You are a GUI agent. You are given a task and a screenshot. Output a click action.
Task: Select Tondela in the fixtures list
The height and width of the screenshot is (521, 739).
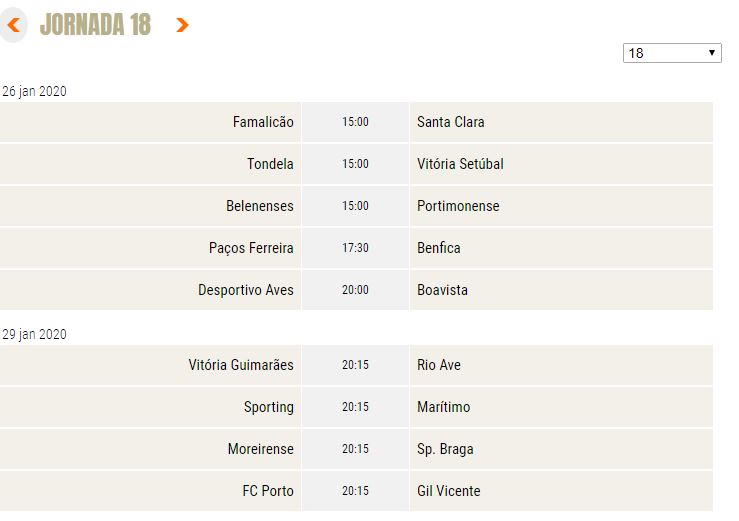(270, 164)
